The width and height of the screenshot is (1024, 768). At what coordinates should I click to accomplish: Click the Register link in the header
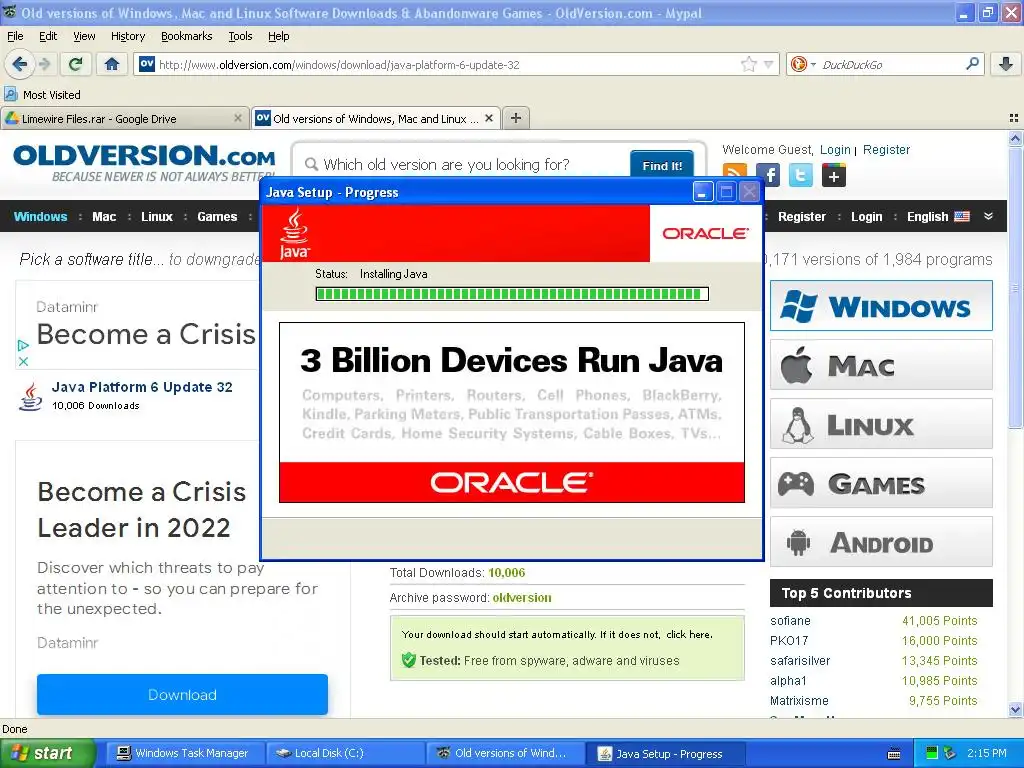tap(886, 150)
